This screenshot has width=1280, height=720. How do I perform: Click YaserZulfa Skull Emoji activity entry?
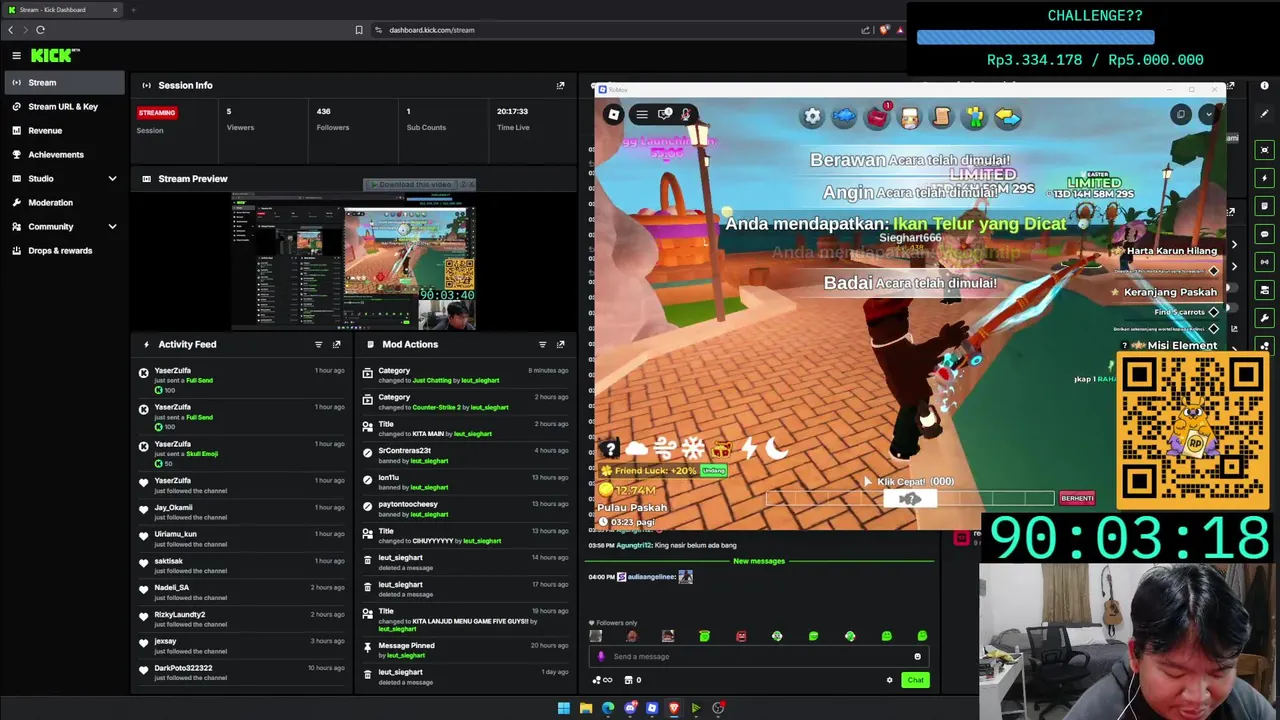tap(244, 453)
